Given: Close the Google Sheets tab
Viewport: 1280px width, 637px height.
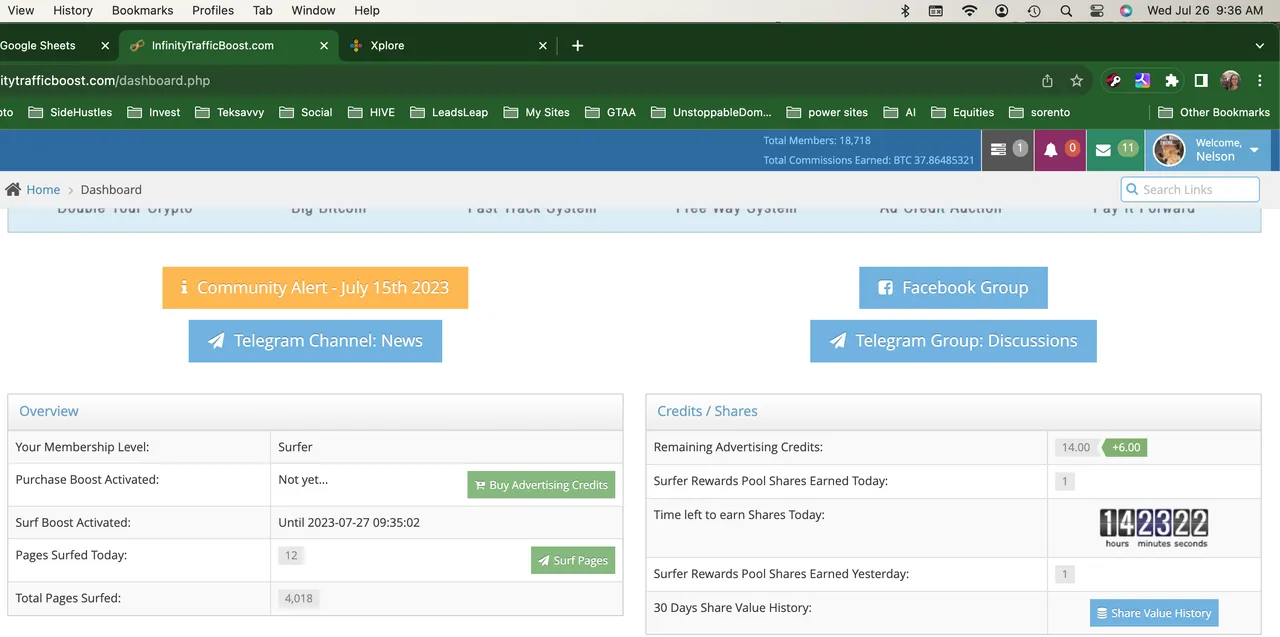Looking at the screenshot, I should [x=105, y=45].
